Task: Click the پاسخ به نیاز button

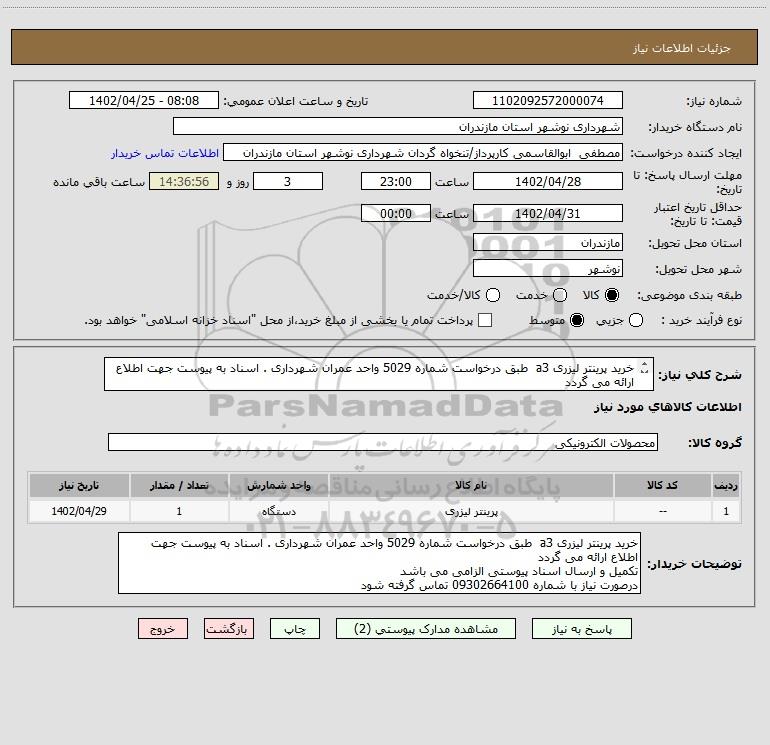Action: [x=581, y=629]
